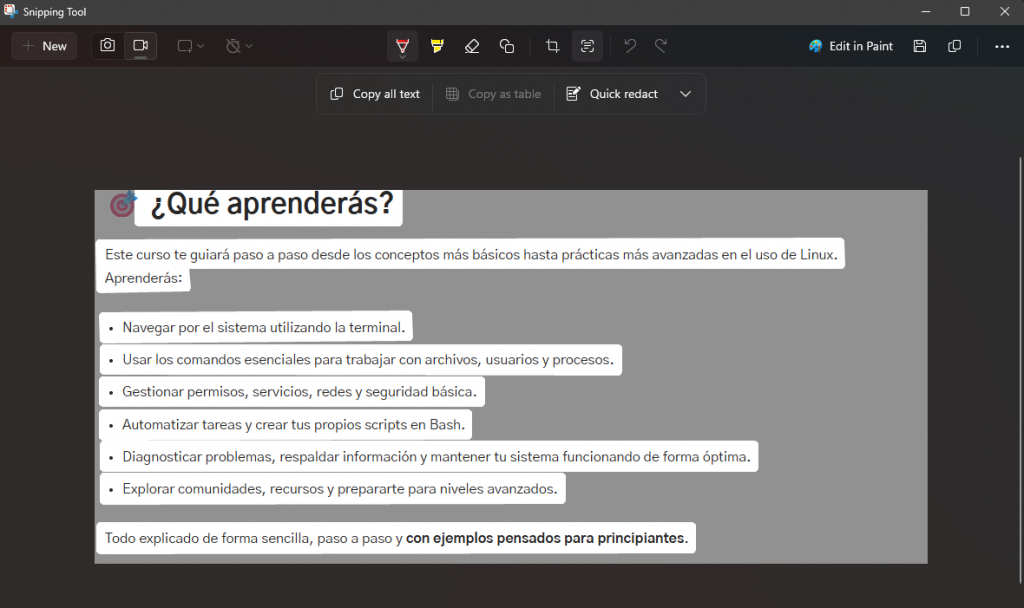Screen dimensions: 1024x608
Task: Click the Save as icon
Action: 920,46
